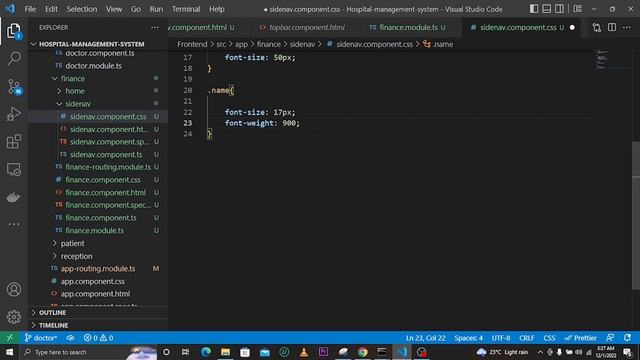Open editor more actions menu
Viewport: 640px width, 360px height.
pyautogui.click(x=627, y=27)
